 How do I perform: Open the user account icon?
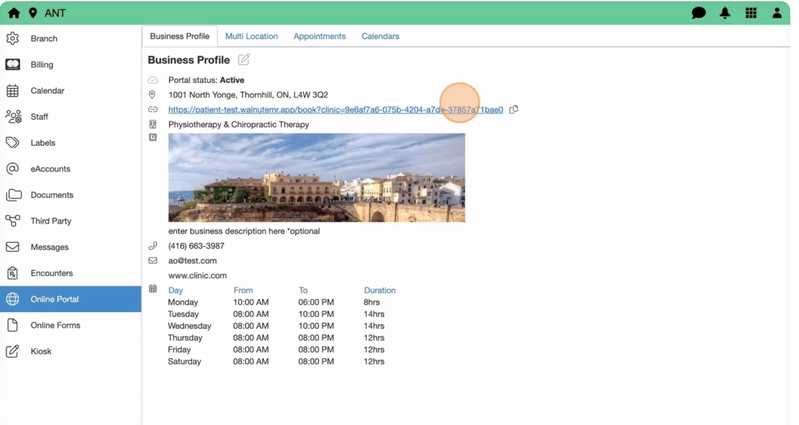pyautogui.click(x=777, y=13)
